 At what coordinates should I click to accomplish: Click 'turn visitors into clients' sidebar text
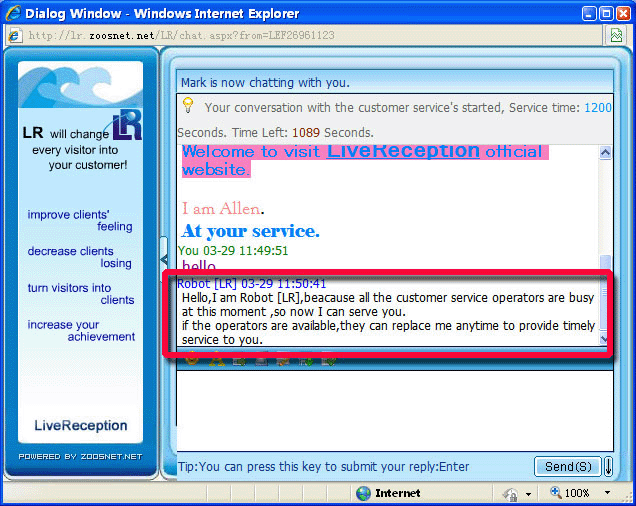(81, 294)
